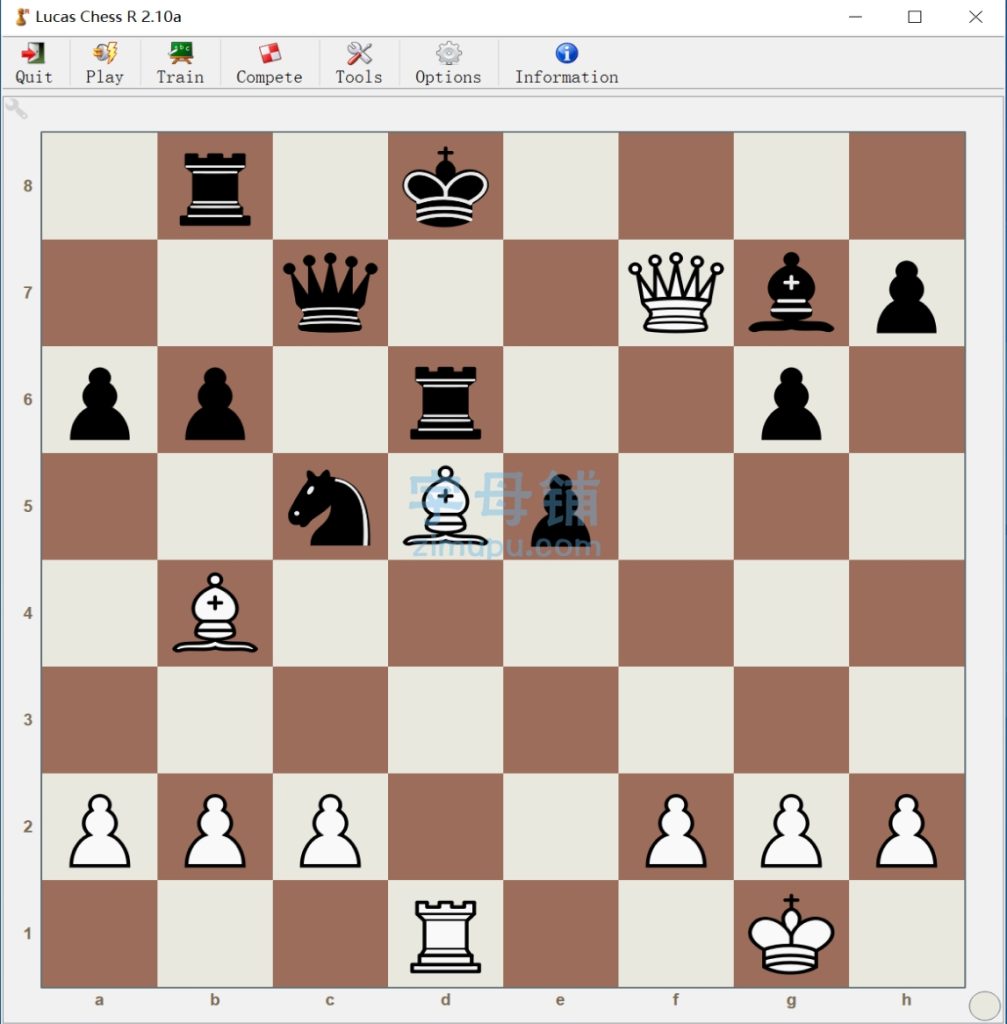Select the white pawn on h2
This screenshot has height=1024, width=1007.
coord(906,830)
